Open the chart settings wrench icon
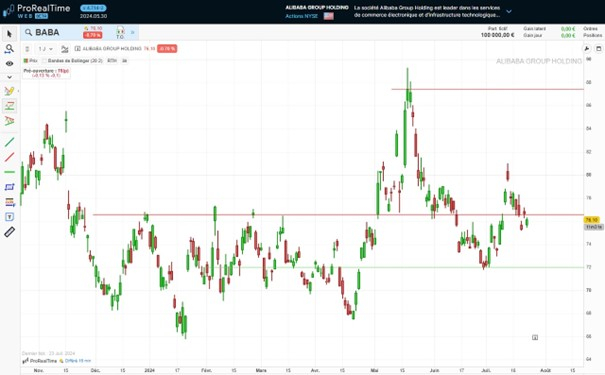This screenshot has height=375, width=605. click(587, 49)
